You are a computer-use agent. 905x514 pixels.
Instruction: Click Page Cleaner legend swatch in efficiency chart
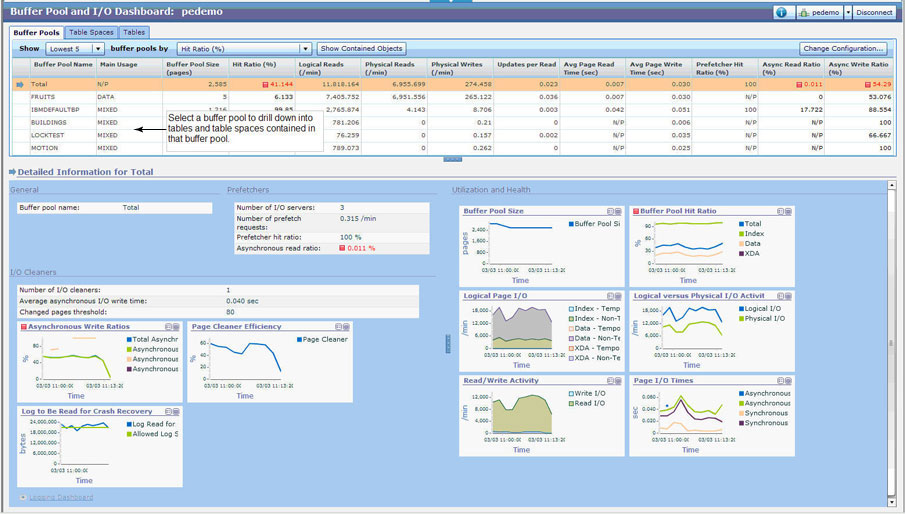coord(300,340)
